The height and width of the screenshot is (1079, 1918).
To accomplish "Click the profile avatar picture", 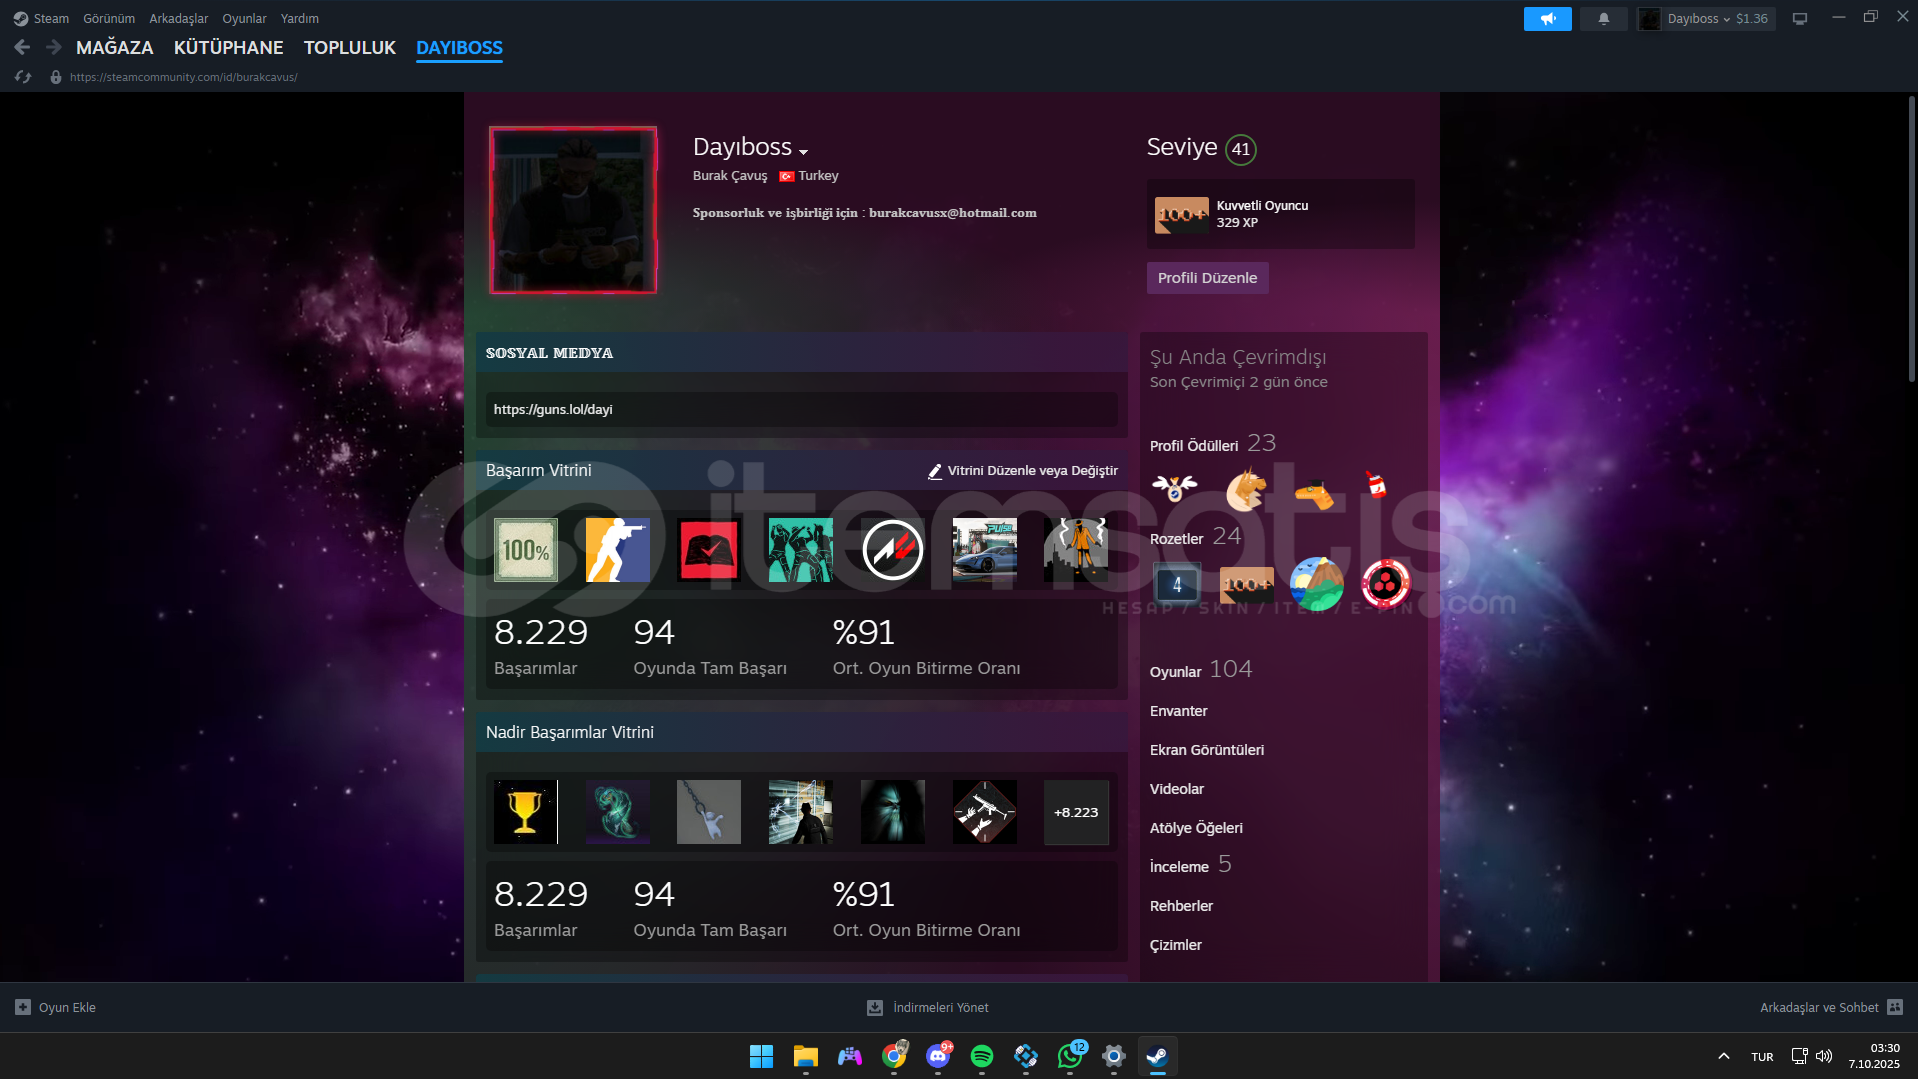I will click(573, 210).
